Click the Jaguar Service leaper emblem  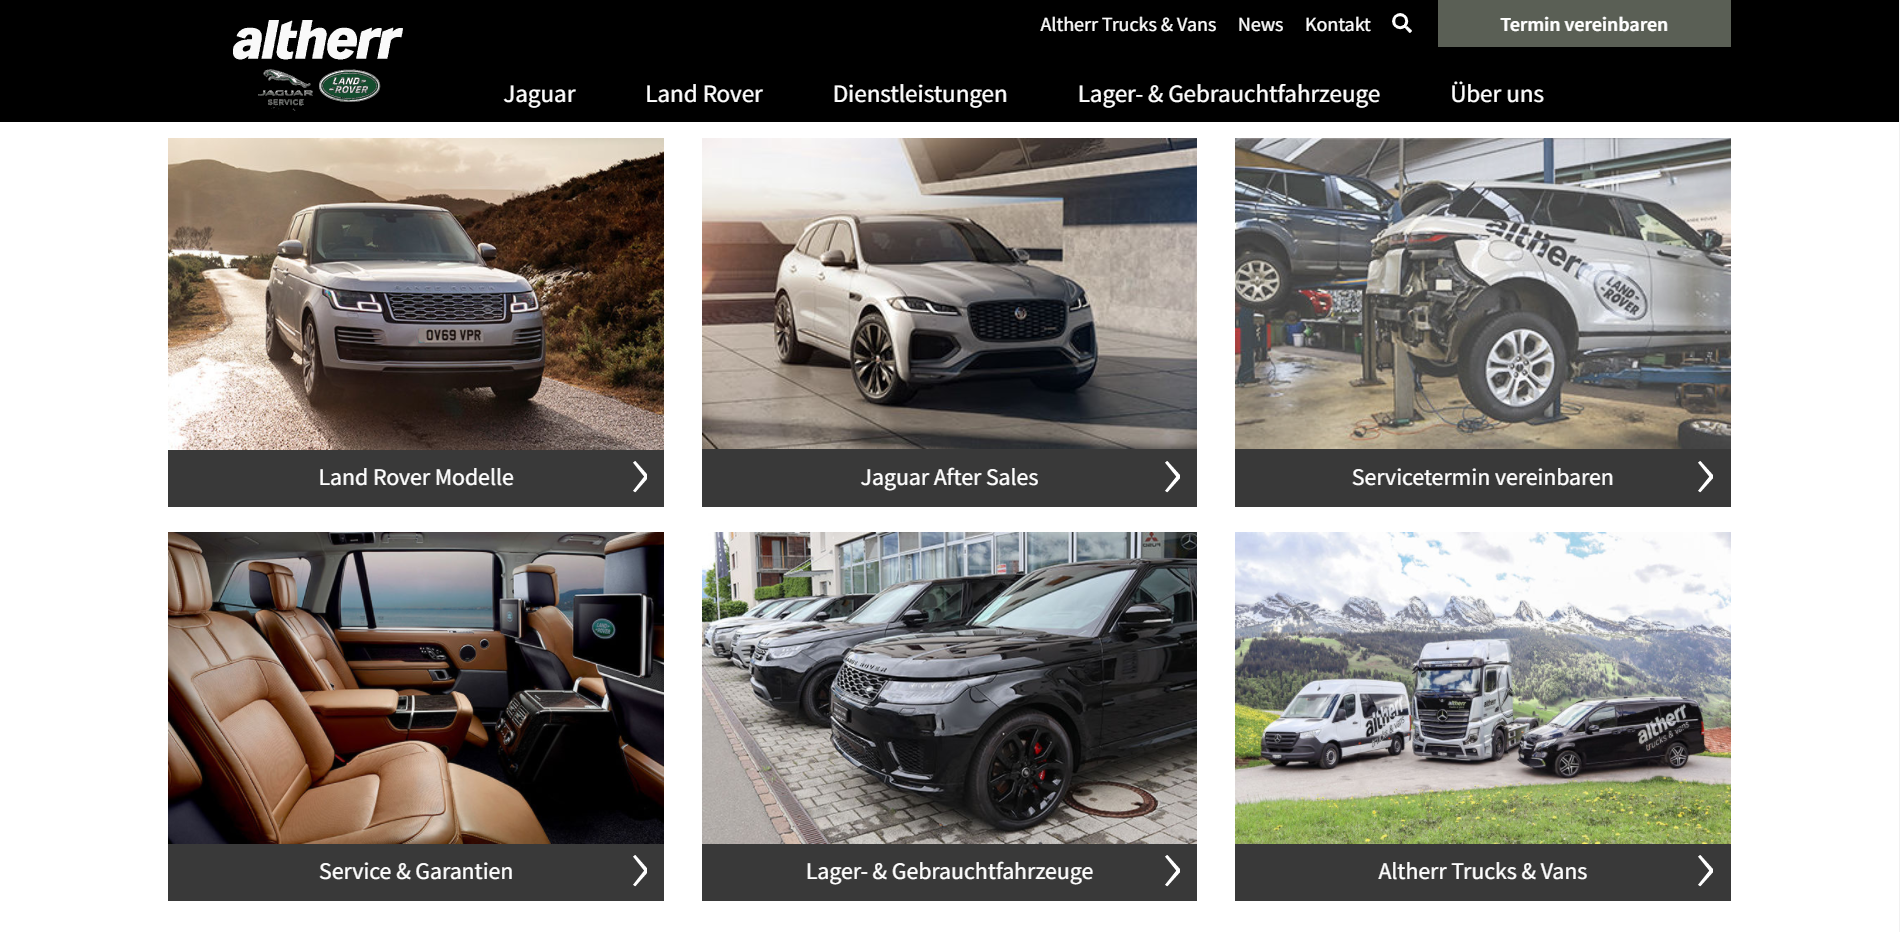click(286, 87)
